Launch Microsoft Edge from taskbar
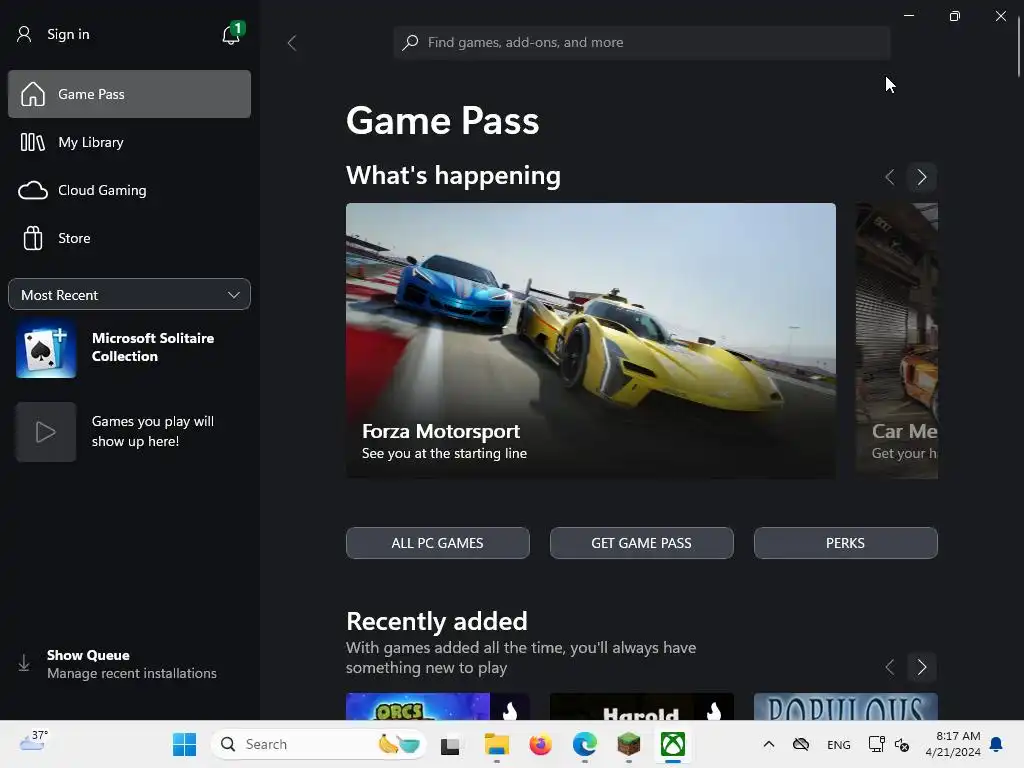Image resolution: width=1024 pixels, height=768 pixels. tap(584, 744)
